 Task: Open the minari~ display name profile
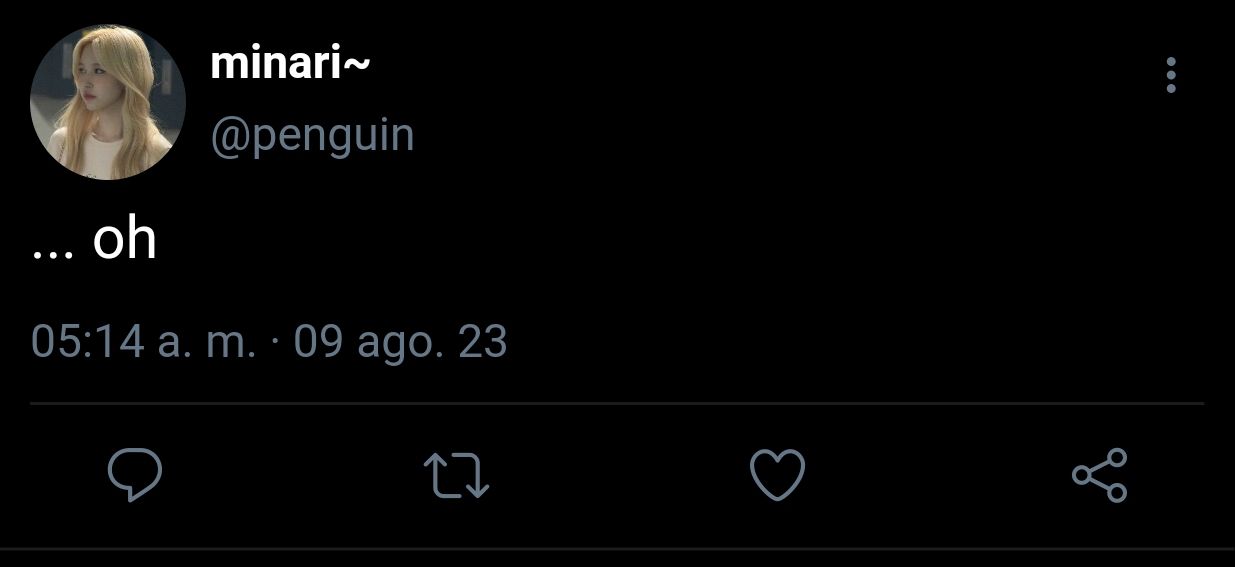(x=291, y=64)
